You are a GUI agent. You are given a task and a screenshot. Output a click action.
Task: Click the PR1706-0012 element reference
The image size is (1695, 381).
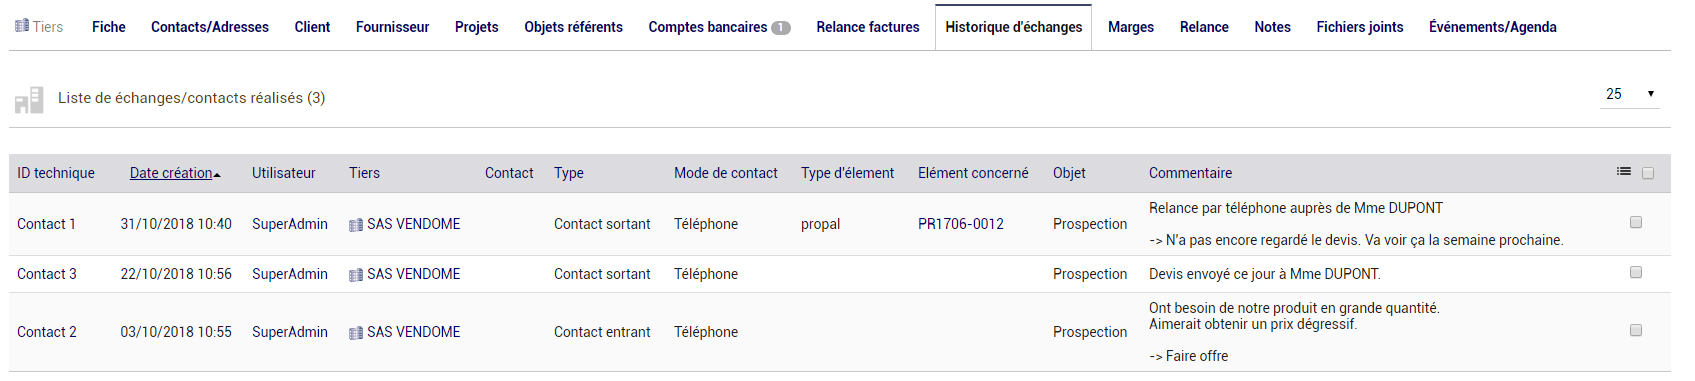(961, 224)
